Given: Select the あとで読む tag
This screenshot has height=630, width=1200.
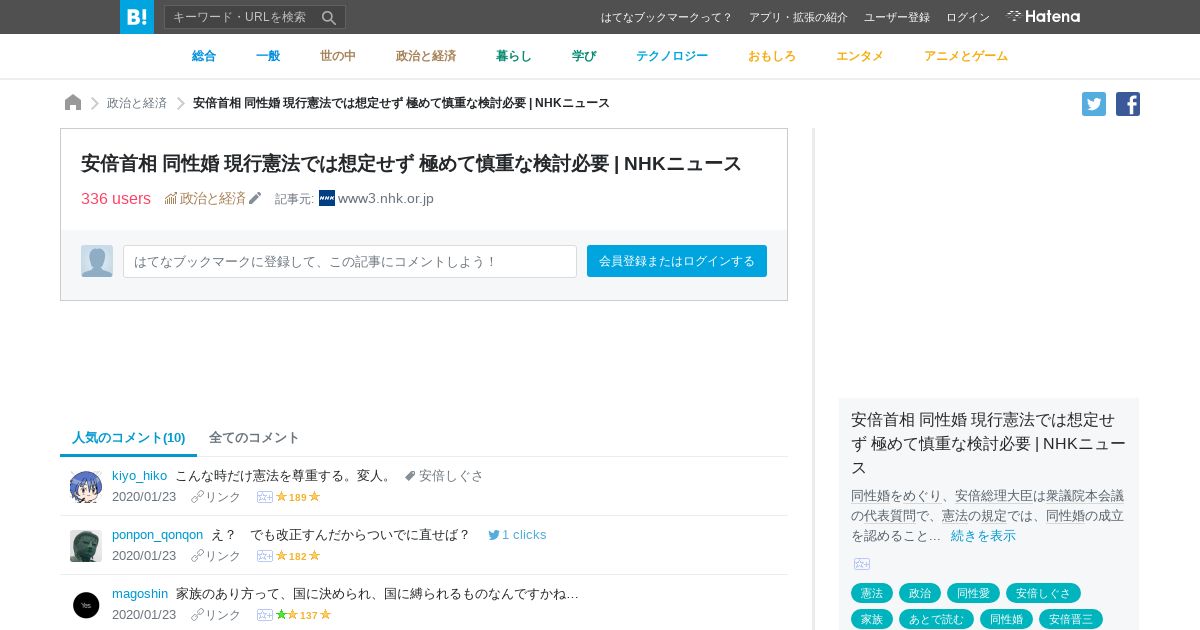Looking at the screenshot, I should (936, 619).
